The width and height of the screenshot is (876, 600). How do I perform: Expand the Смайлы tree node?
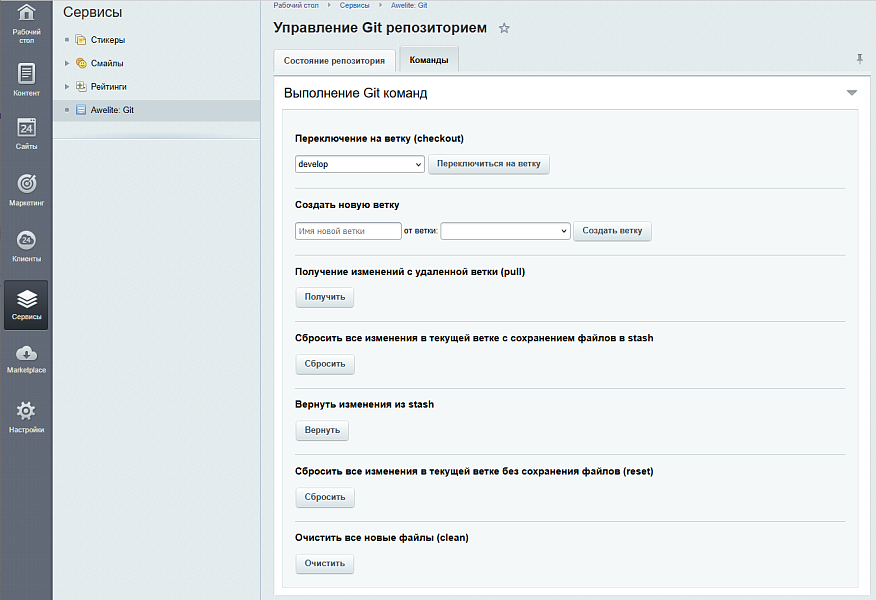click(67, 63)
